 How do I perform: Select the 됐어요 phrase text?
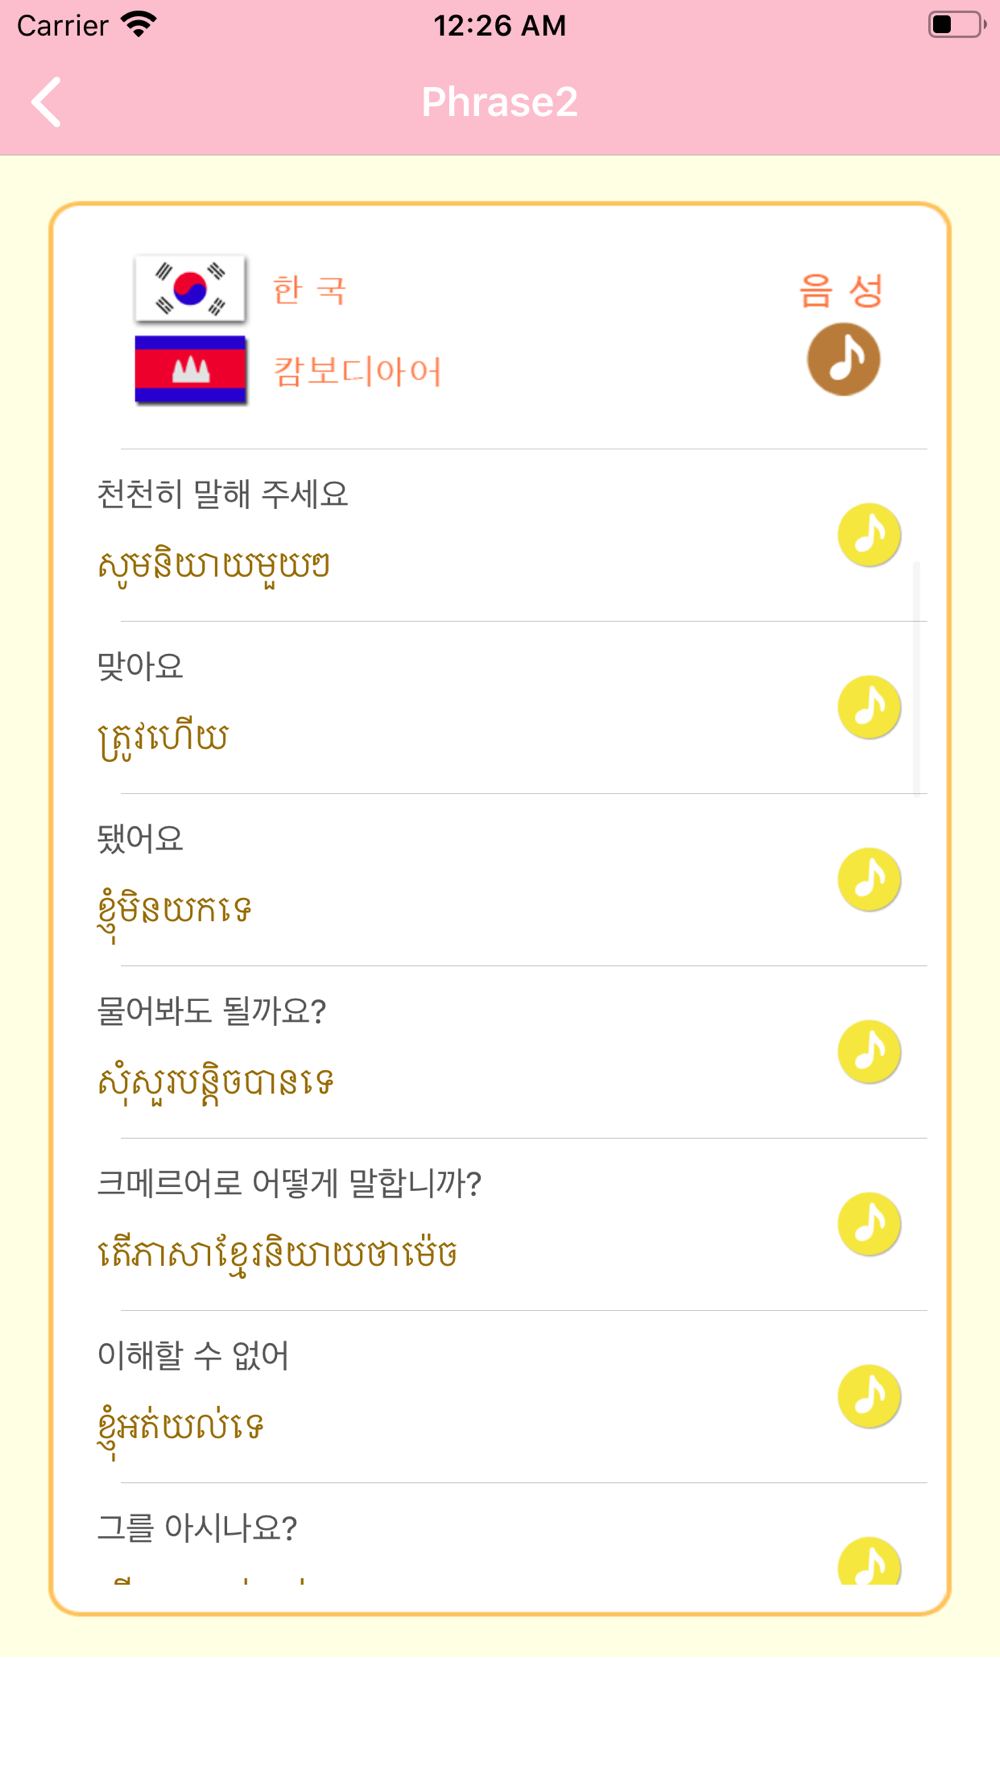[140, 838]
